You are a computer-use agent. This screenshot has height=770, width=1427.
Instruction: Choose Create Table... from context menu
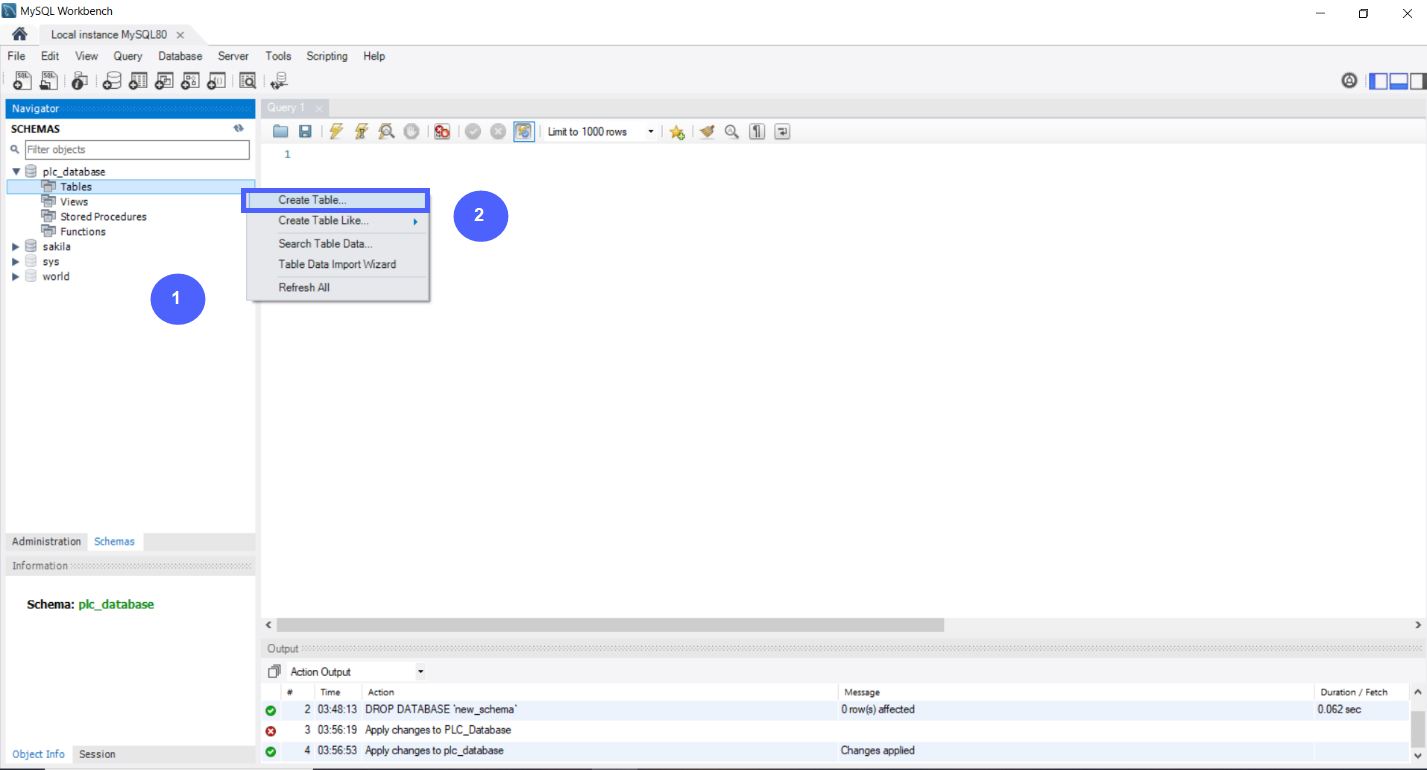338,200
